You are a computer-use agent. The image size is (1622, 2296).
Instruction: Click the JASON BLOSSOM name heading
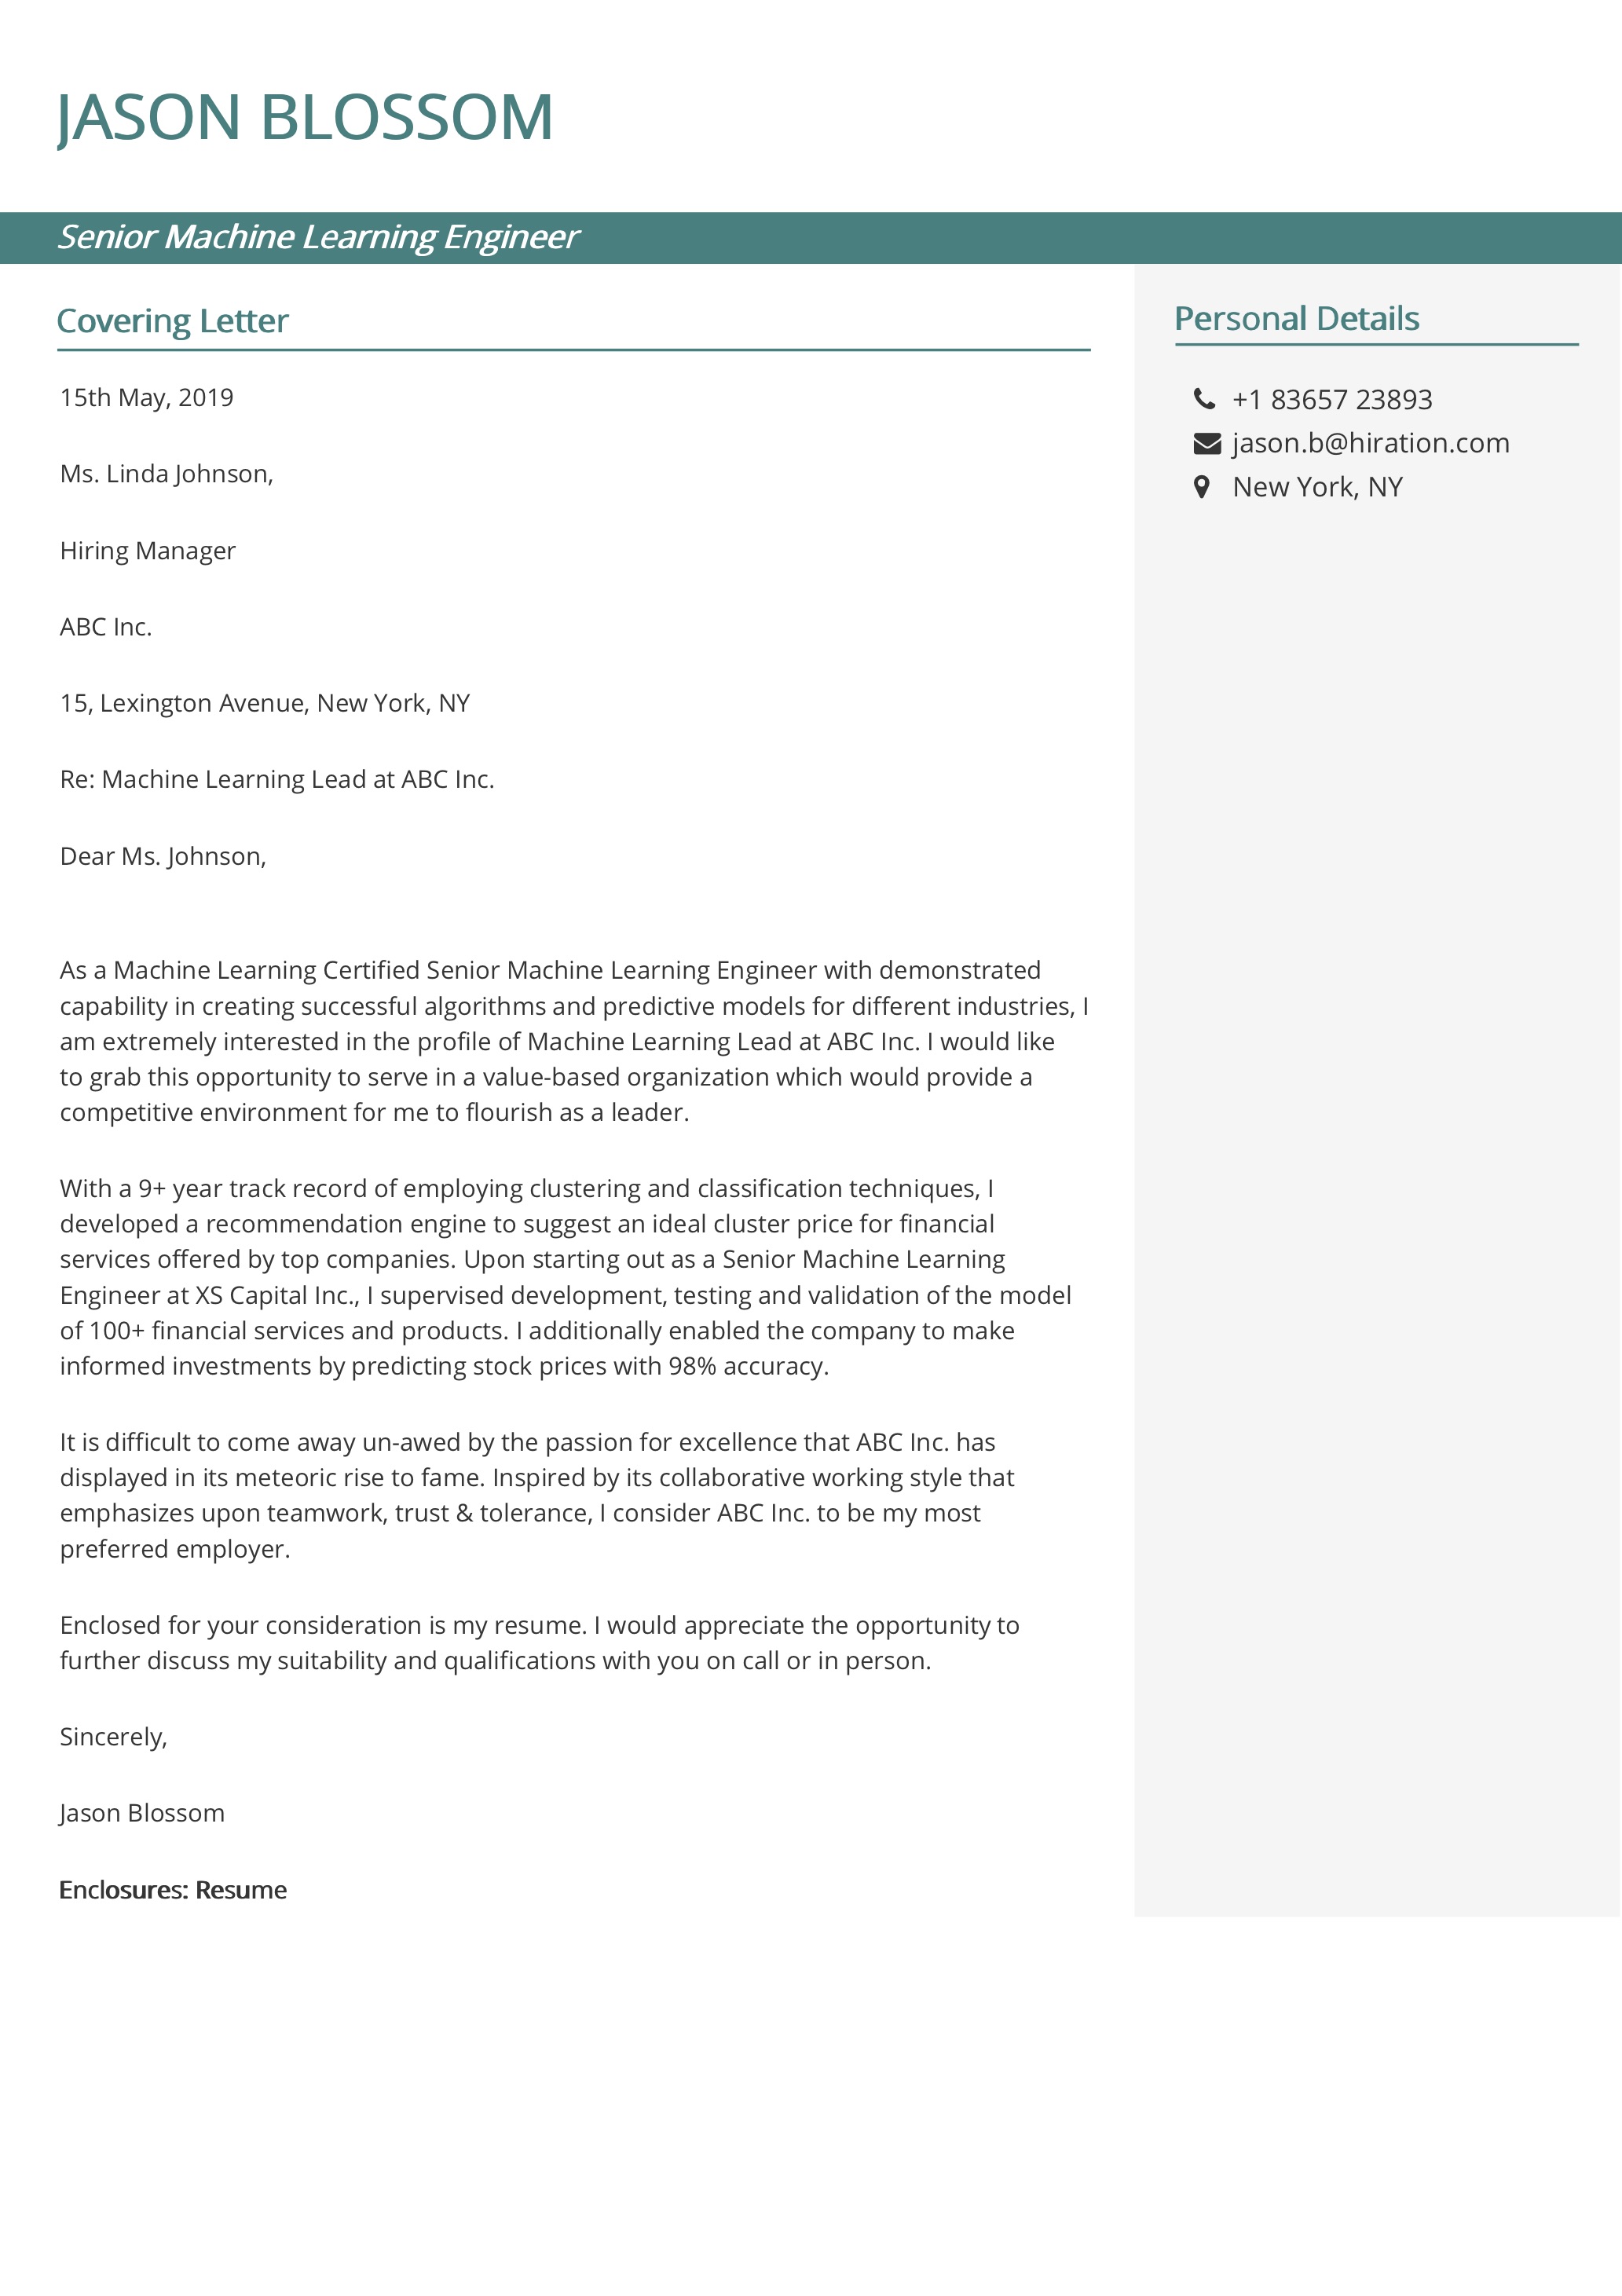(305, 117)
